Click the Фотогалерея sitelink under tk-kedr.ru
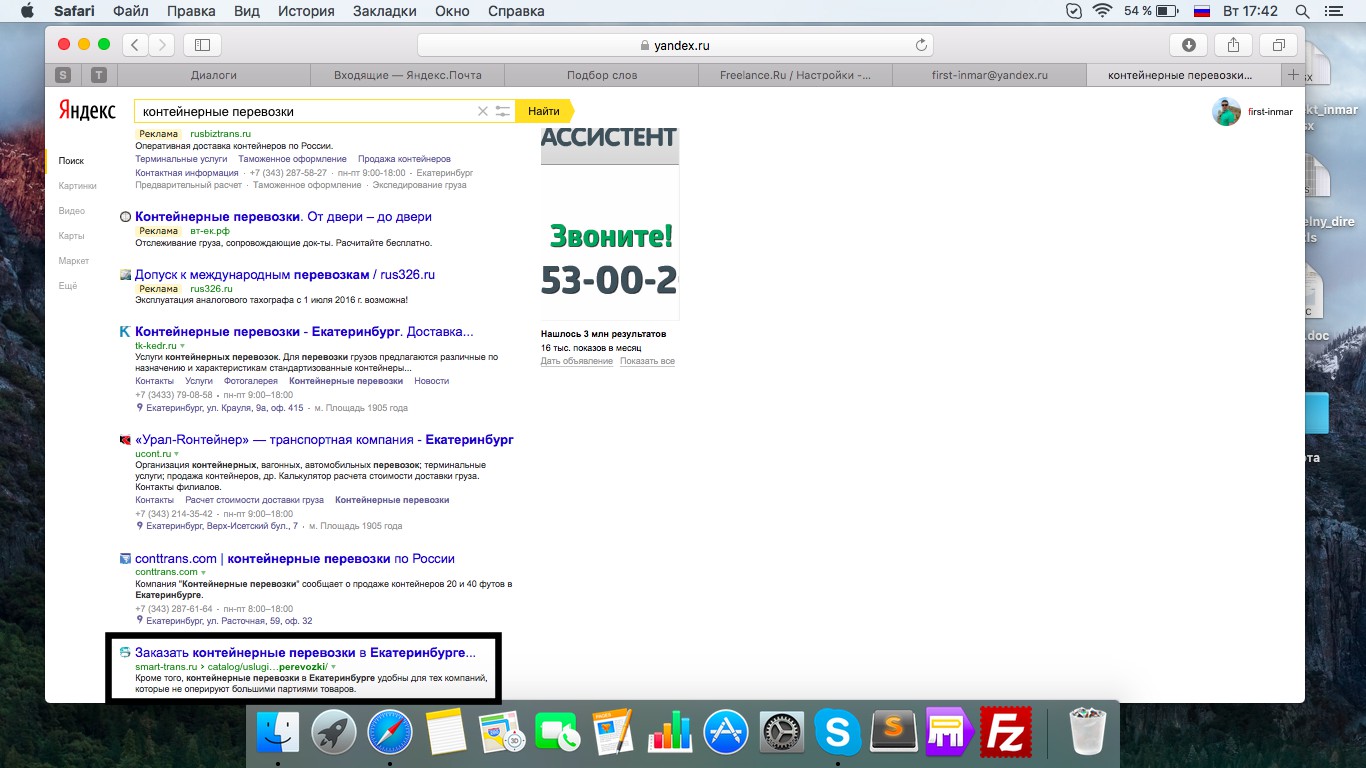 coord(251,381)
